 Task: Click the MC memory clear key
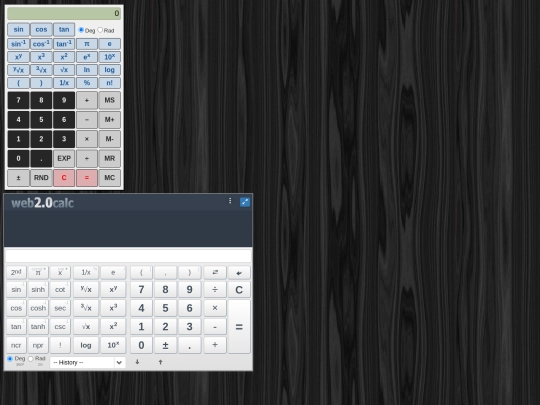coord(110,178)
